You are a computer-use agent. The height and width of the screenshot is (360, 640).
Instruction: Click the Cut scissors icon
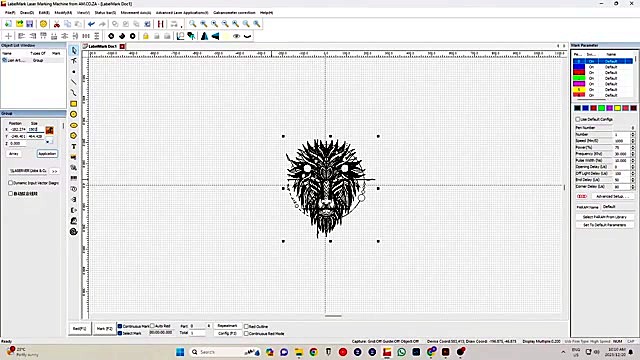tap(57, 24)
